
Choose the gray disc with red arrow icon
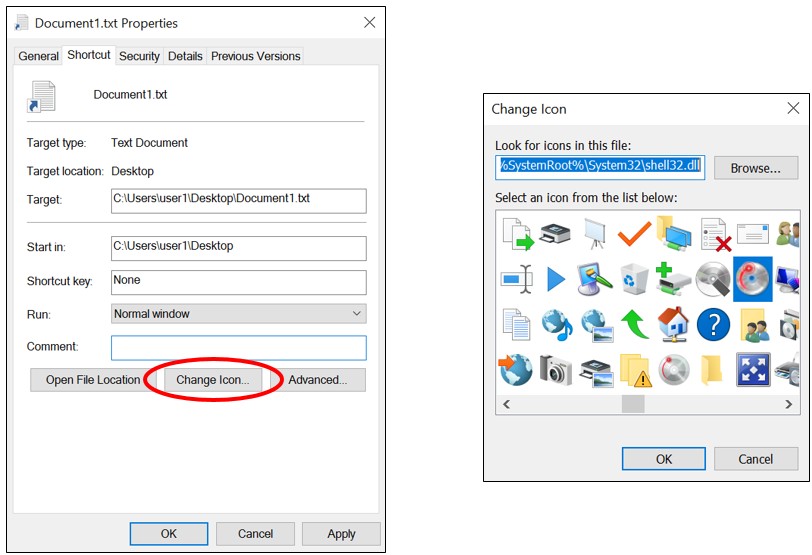coord(674,370)
